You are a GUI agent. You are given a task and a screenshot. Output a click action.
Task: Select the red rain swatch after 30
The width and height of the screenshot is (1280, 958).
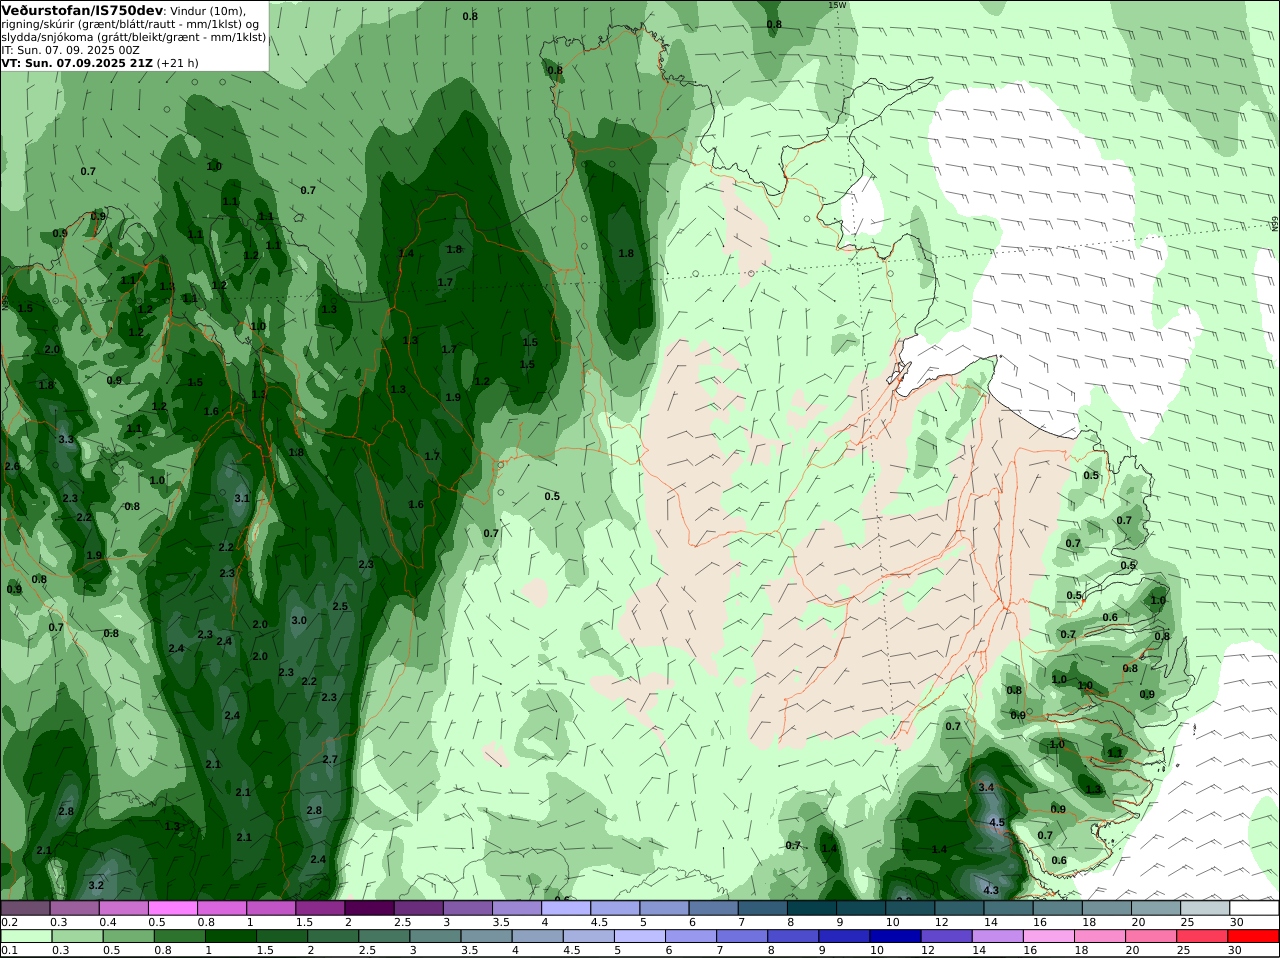tap(1253, 936)
